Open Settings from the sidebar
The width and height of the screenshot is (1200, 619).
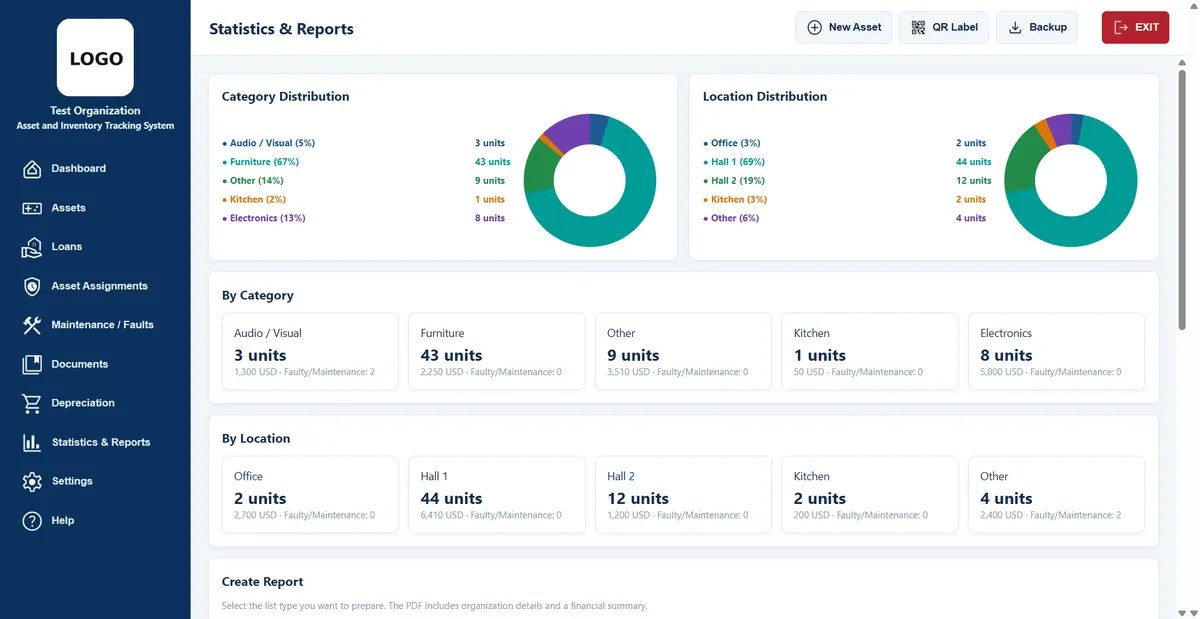[x=72, y=481]
